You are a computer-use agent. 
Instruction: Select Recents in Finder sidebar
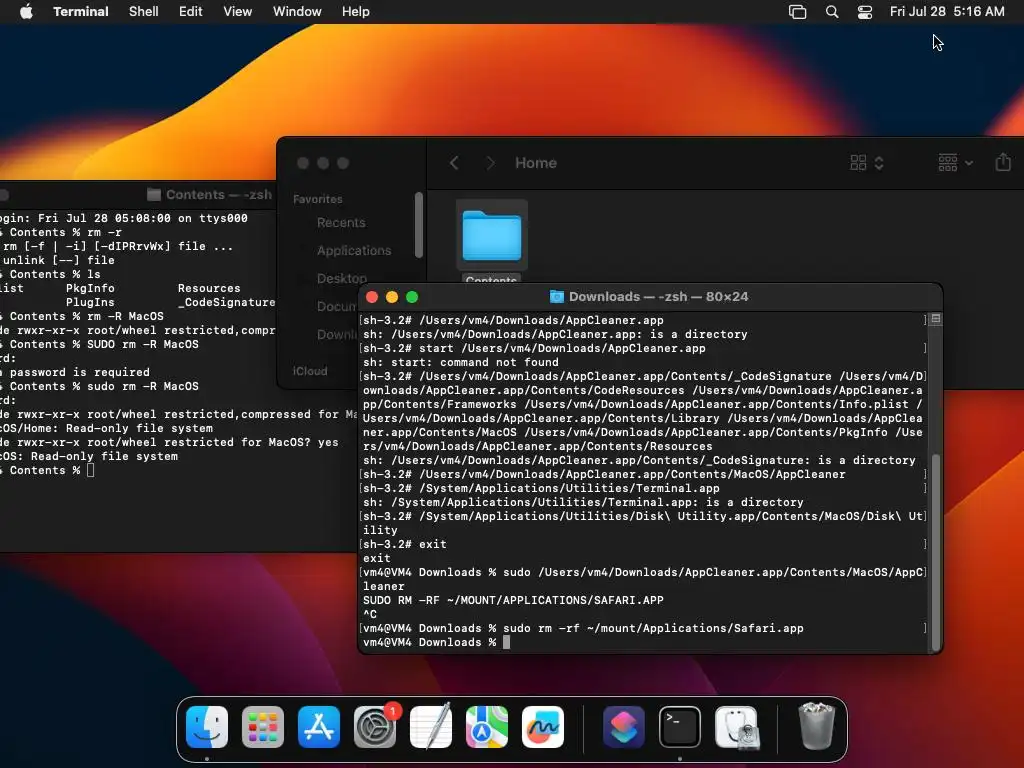pyautogui.click(x=341, y=223)
